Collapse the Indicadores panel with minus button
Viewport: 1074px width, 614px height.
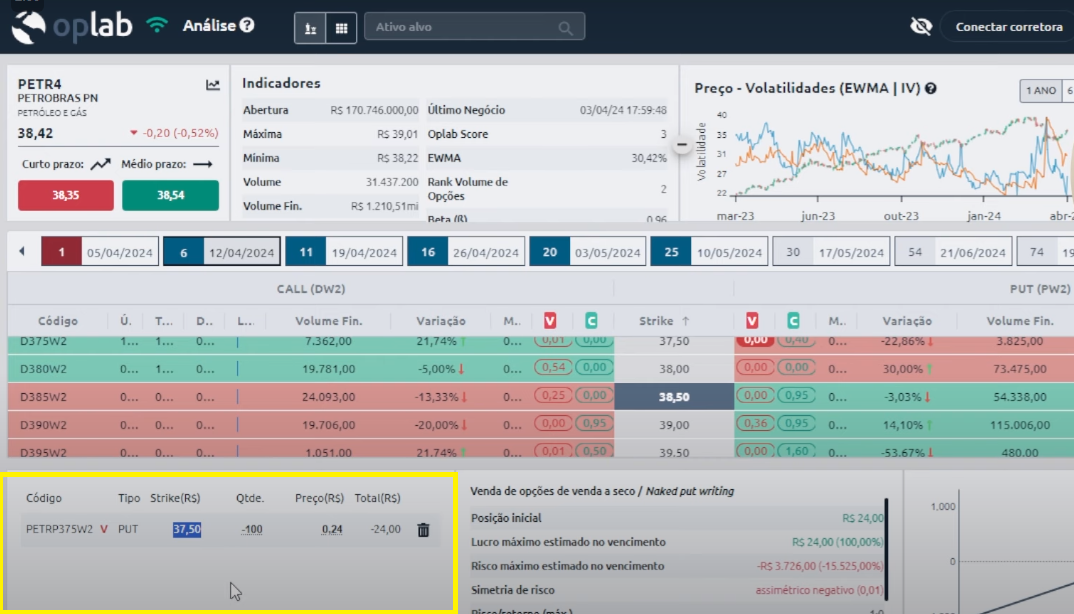(x=682, y=144)
